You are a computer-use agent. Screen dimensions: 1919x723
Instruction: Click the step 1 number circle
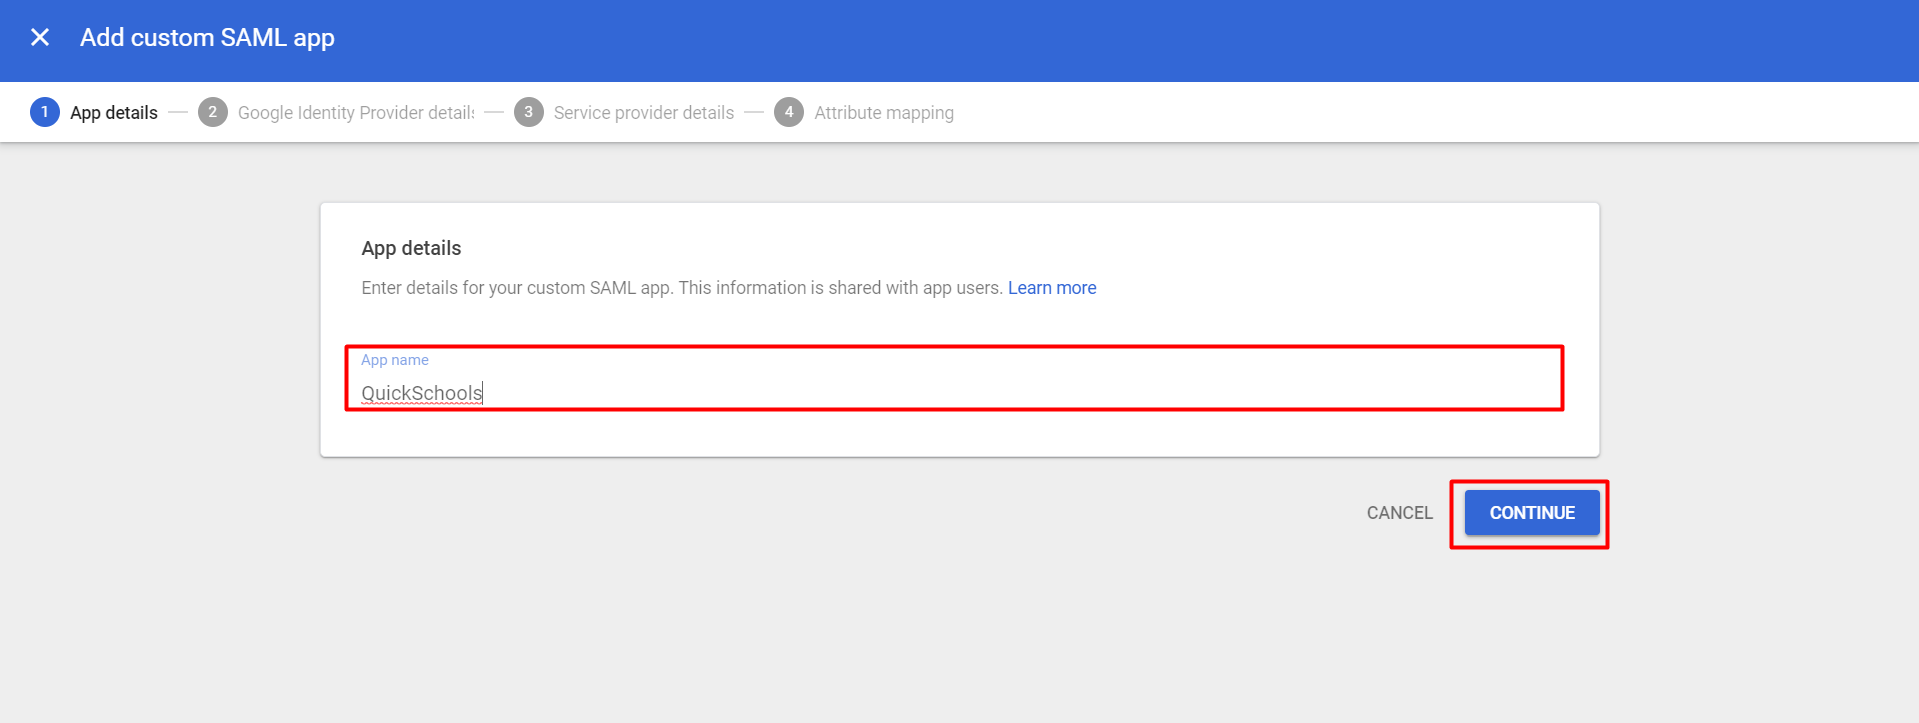pyautogui.click(x=45, y=112)
